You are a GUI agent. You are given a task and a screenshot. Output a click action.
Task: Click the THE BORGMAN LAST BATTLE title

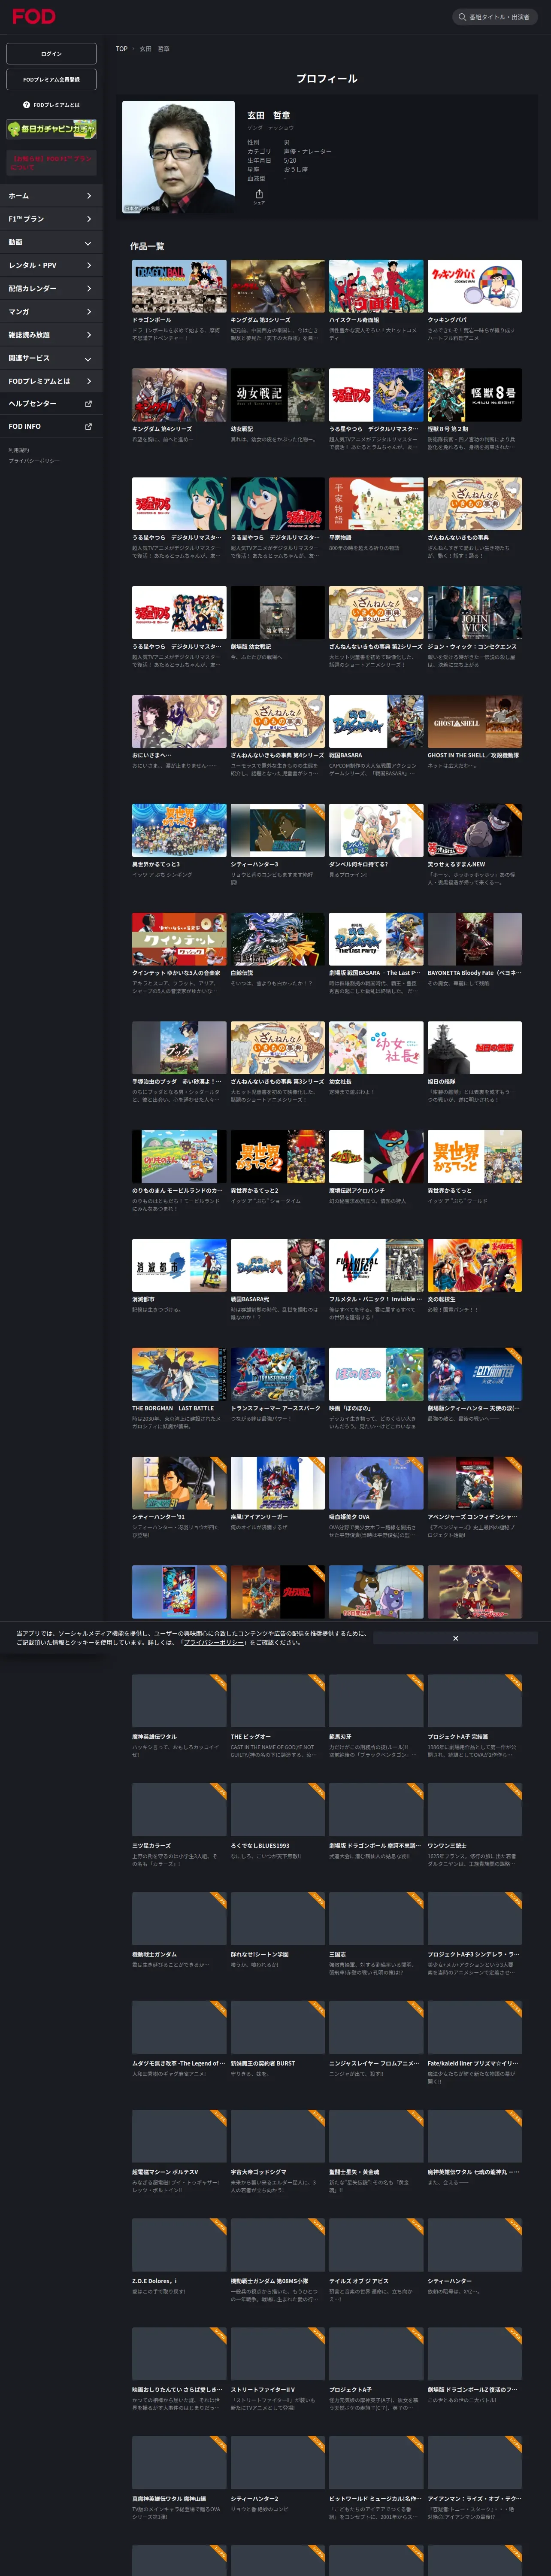pos(173,1408)
